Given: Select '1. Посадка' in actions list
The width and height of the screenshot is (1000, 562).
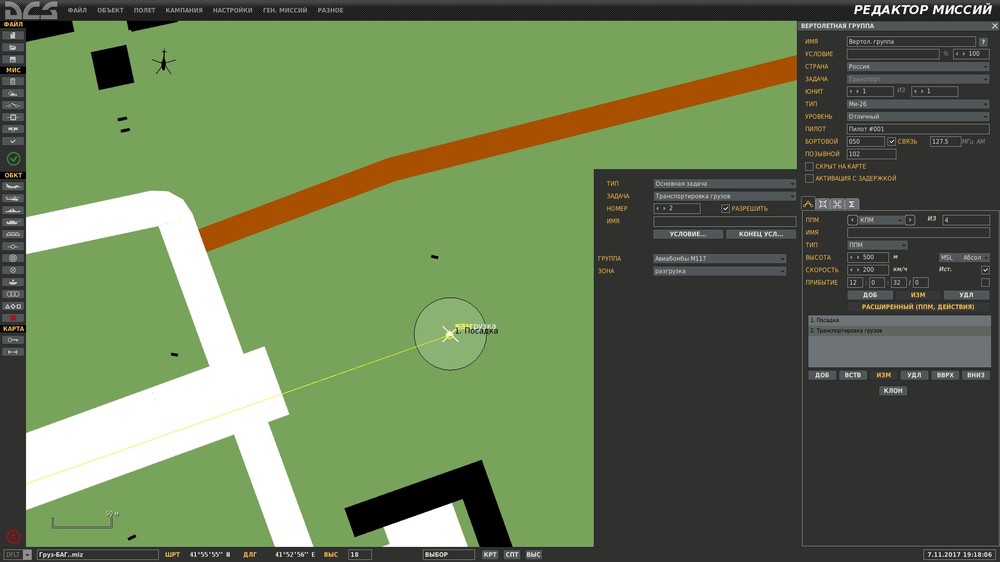Looking at the screenshot, I should [x=899, y=320].
